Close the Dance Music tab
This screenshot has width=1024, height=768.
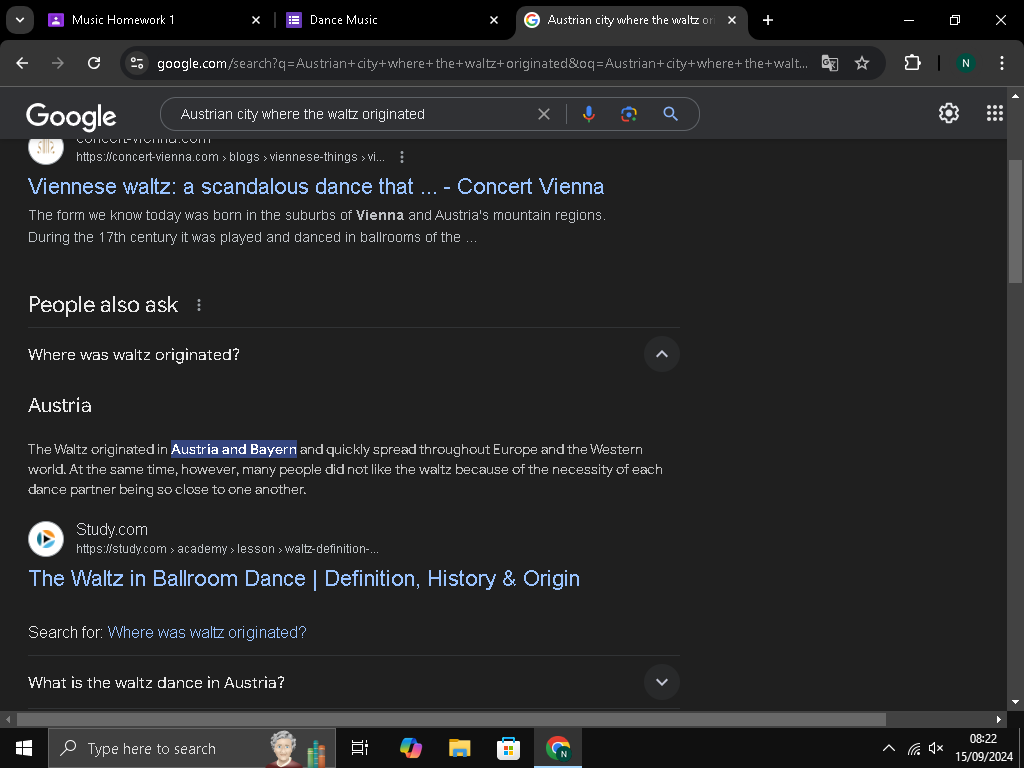494,20
